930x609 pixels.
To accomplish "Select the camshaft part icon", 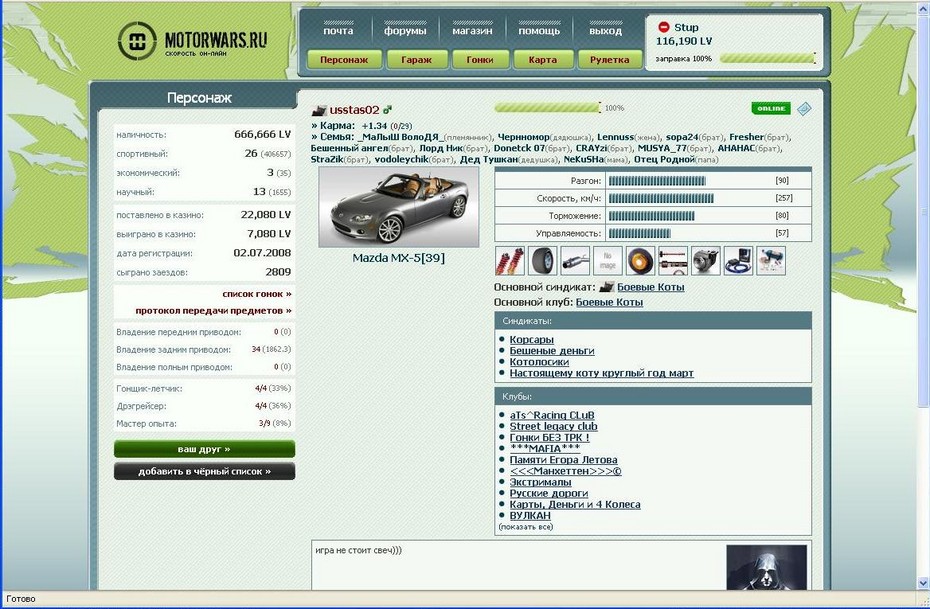I will 673,261.
